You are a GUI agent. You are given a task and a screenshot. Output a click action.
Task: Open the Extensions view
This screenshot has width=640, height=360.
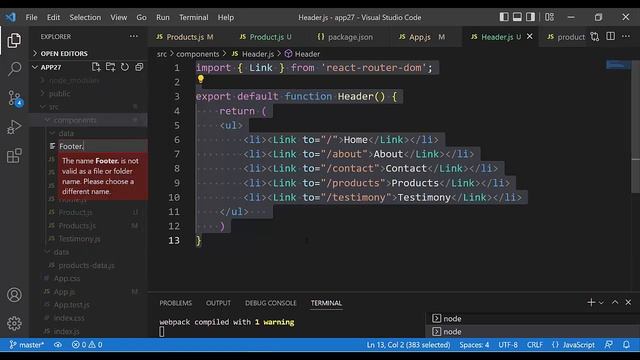click(14, 156)
